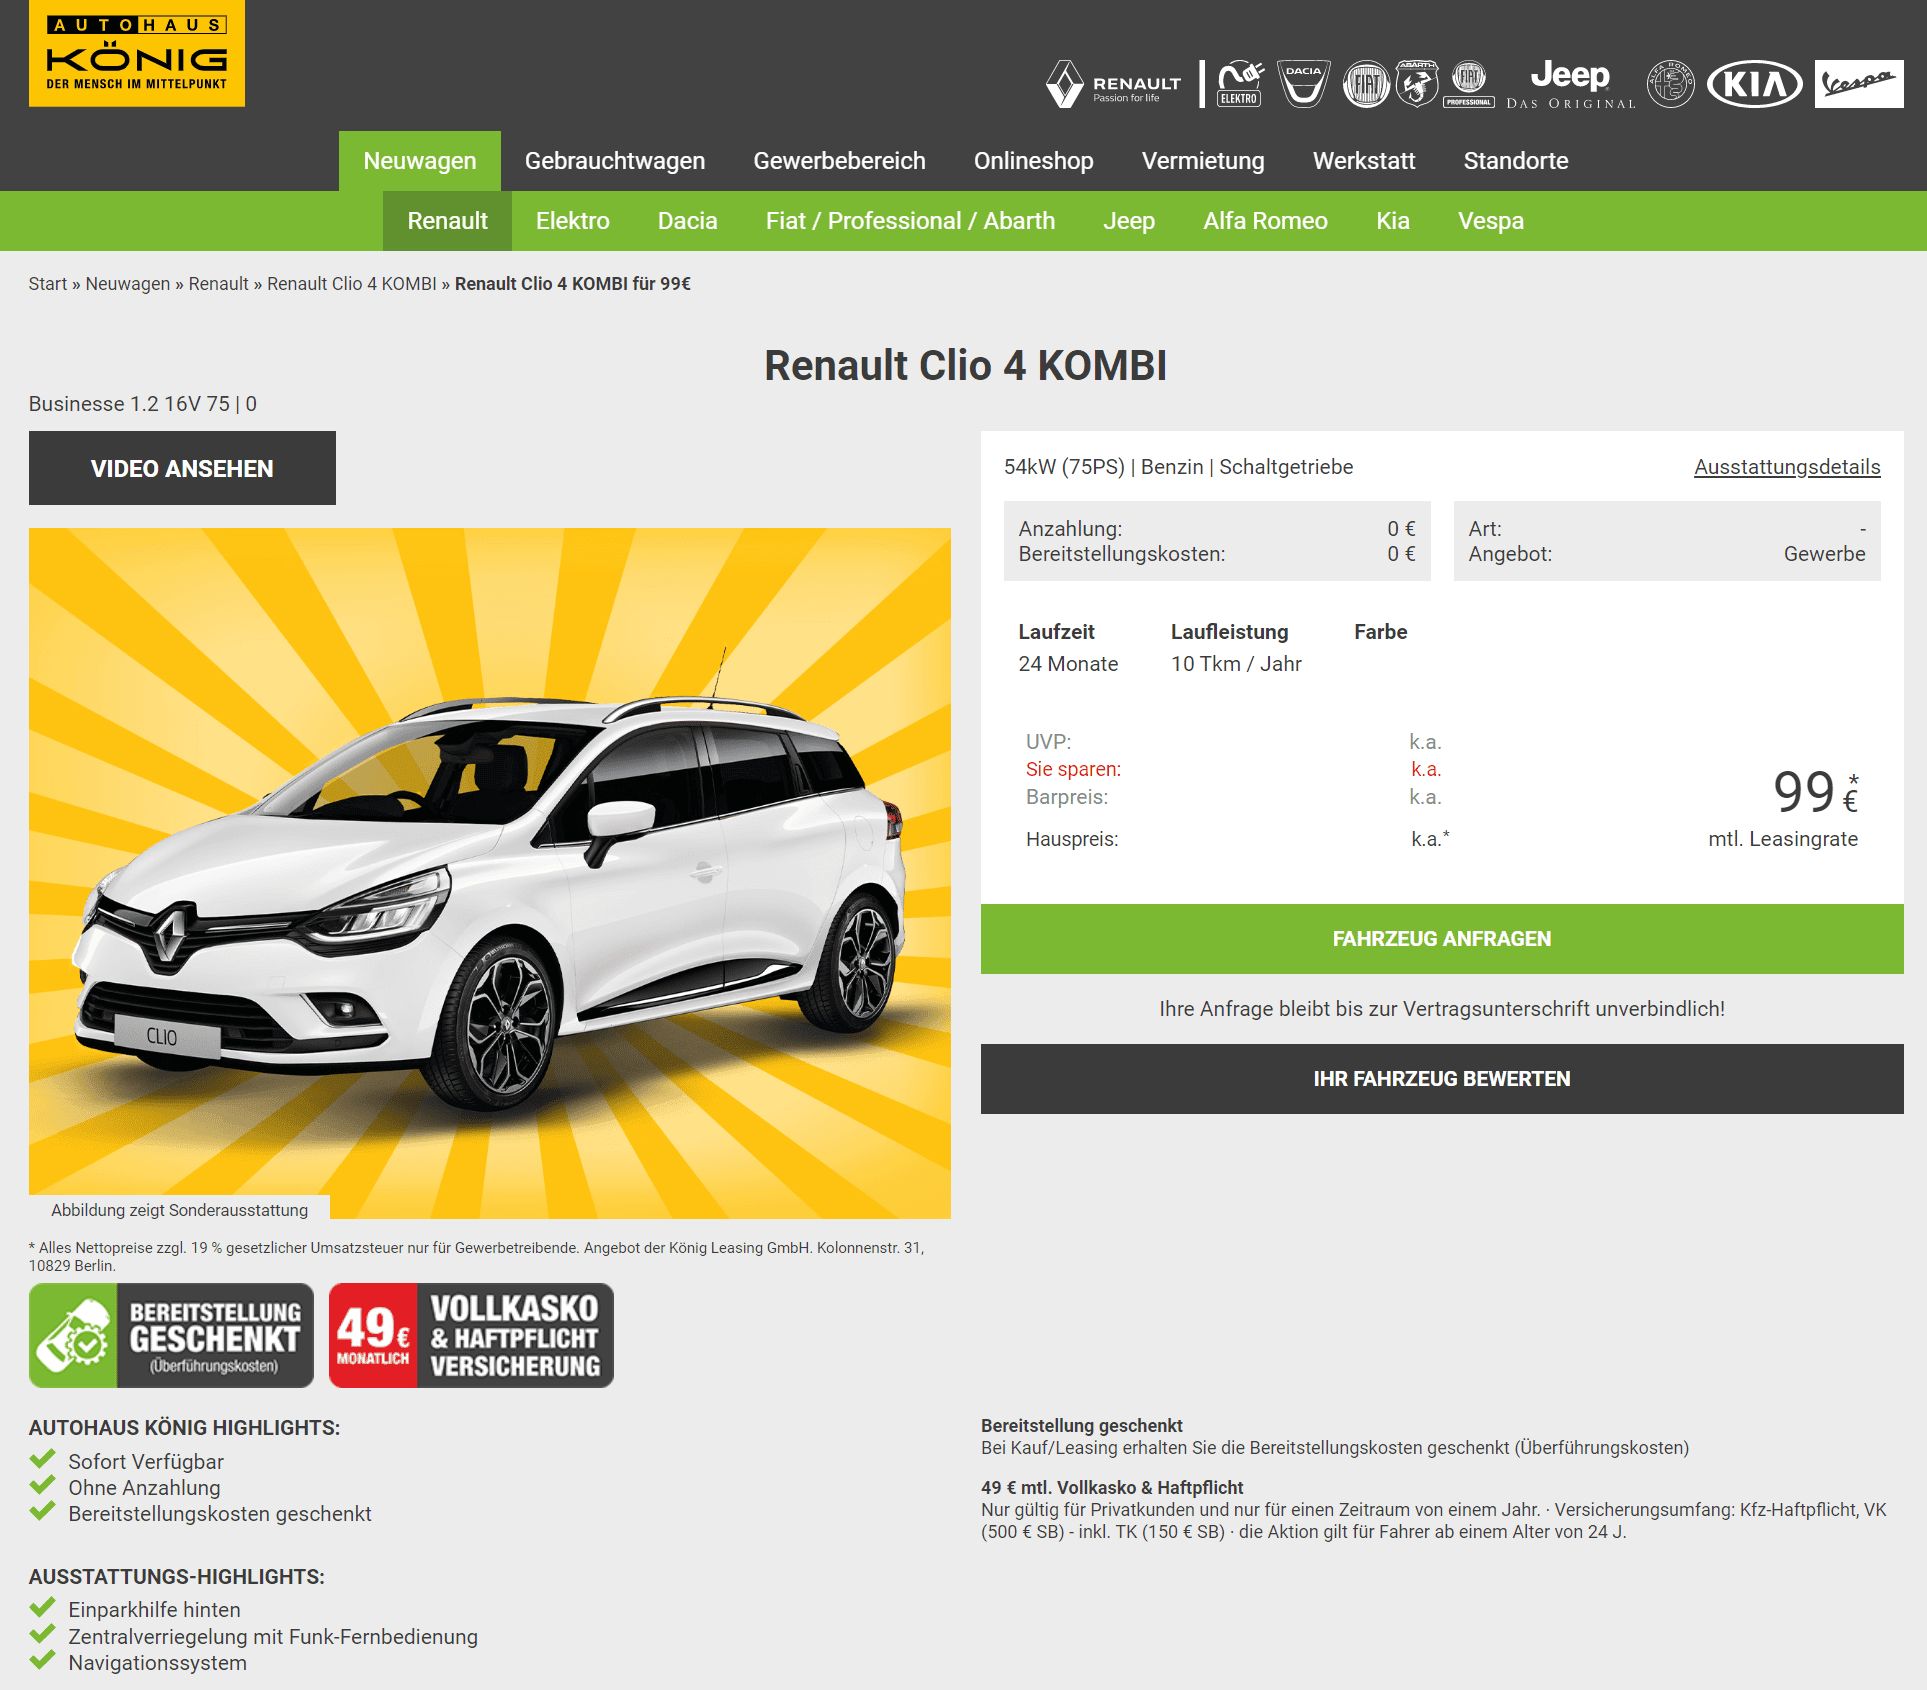The width and height of the screenshot is (1927, 1690).
Task: Click the Bereitstellung geschenkt badge
Action: (x=171, y=1335)
